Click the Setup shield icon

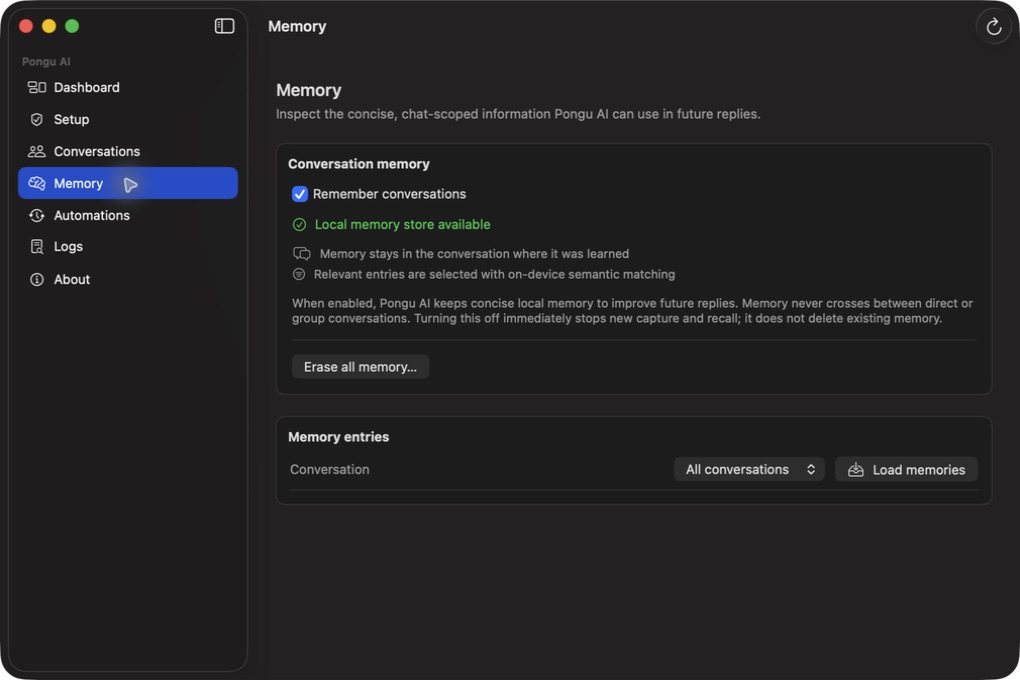[36, 119]
